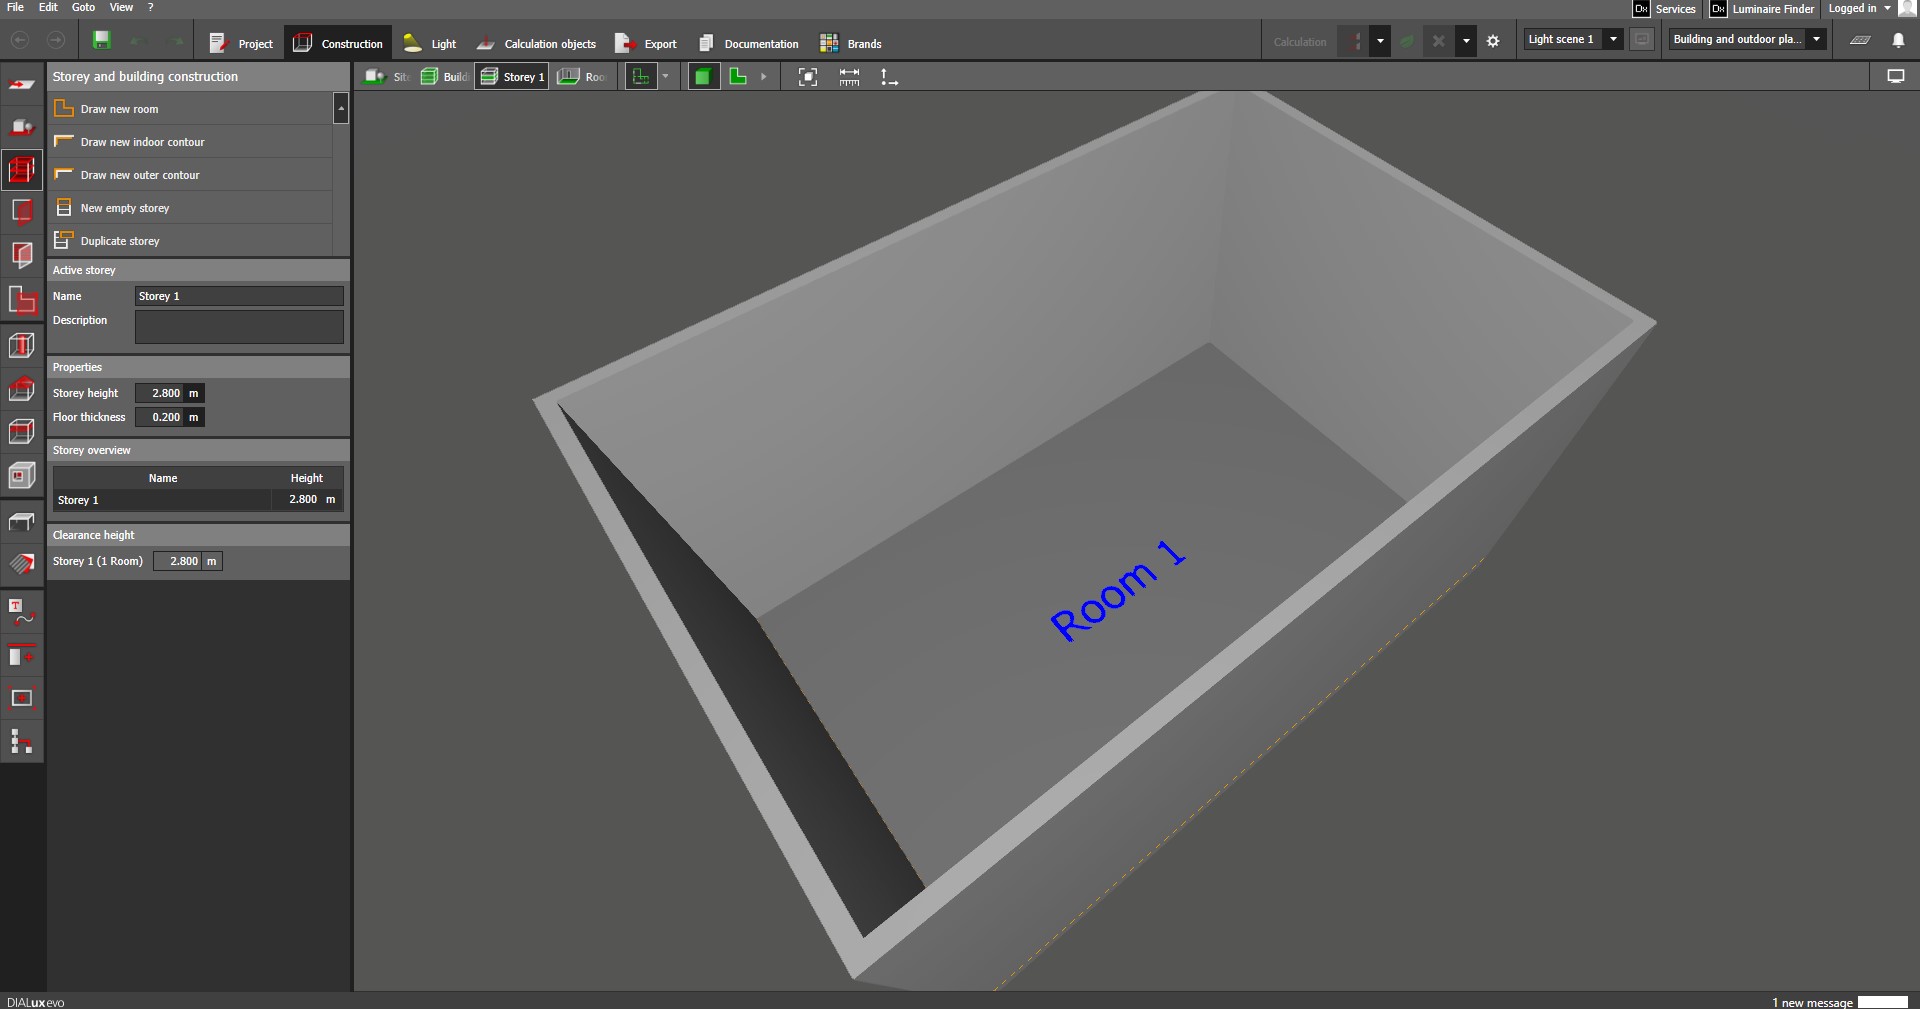
Task: Click New empty storey
Action: tap(125, 208)
